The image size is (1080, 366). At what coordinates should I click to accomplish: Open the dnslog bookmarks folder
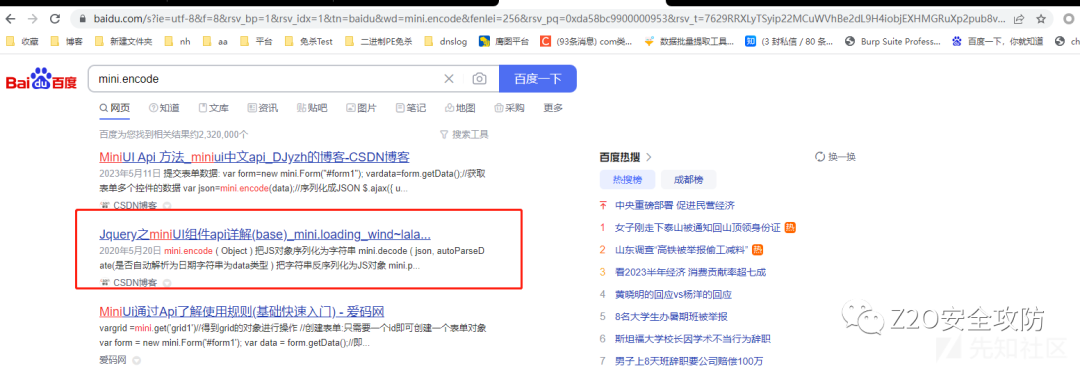tap(446, 41)
